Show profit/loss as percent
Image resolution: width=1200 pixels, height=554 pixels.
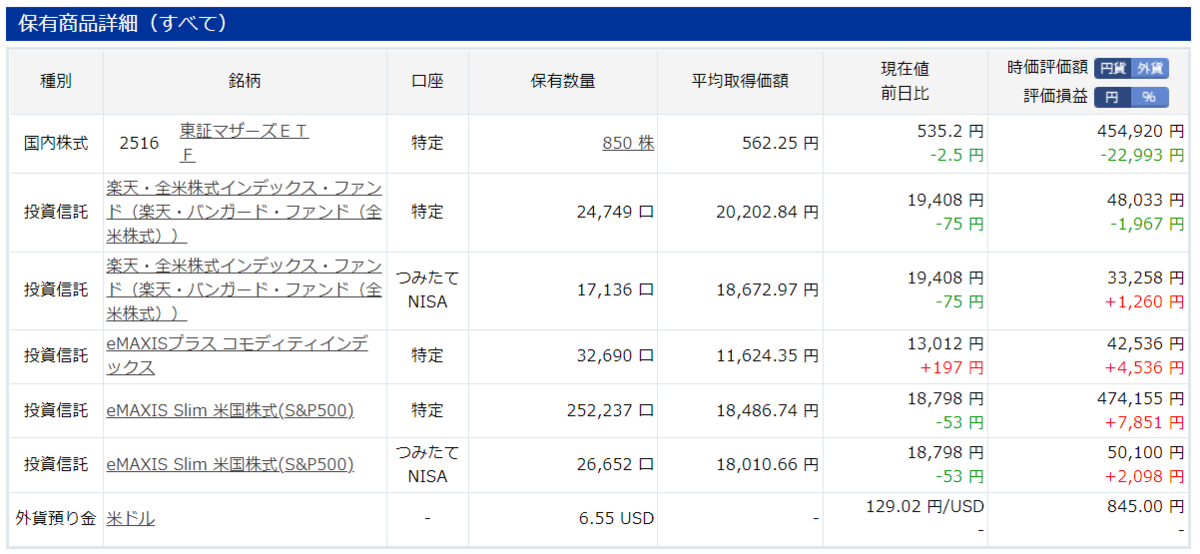(1149, 97)
